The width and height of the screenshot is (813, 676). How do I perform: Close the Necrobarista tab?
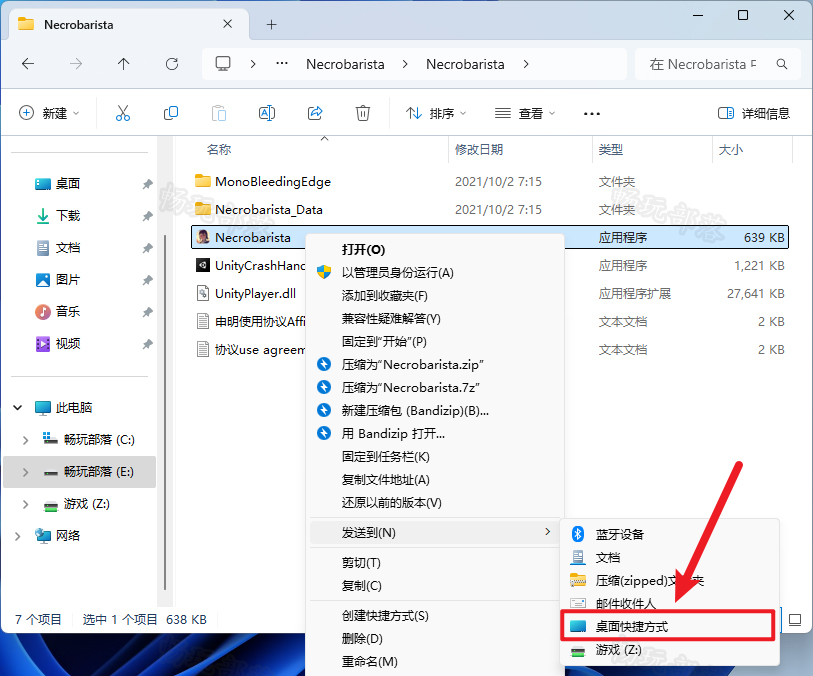tap(227, 24)
